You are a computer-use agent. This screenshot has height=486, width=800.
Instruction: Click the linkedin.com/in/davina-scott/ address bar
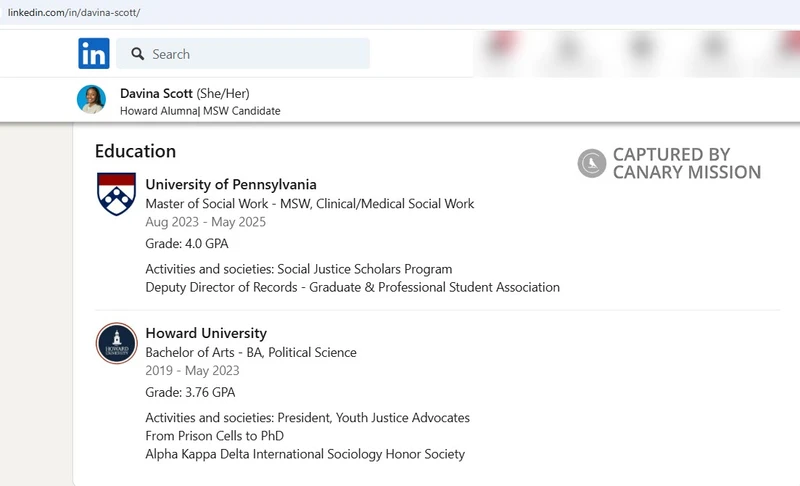click(x=74, y=12)
